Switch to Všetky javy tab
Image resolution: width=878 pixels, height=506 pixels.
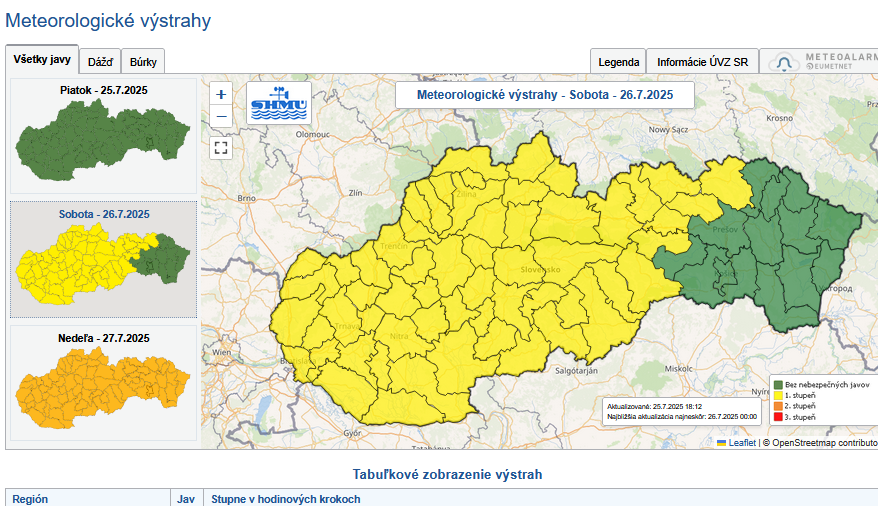coord(41,60)
